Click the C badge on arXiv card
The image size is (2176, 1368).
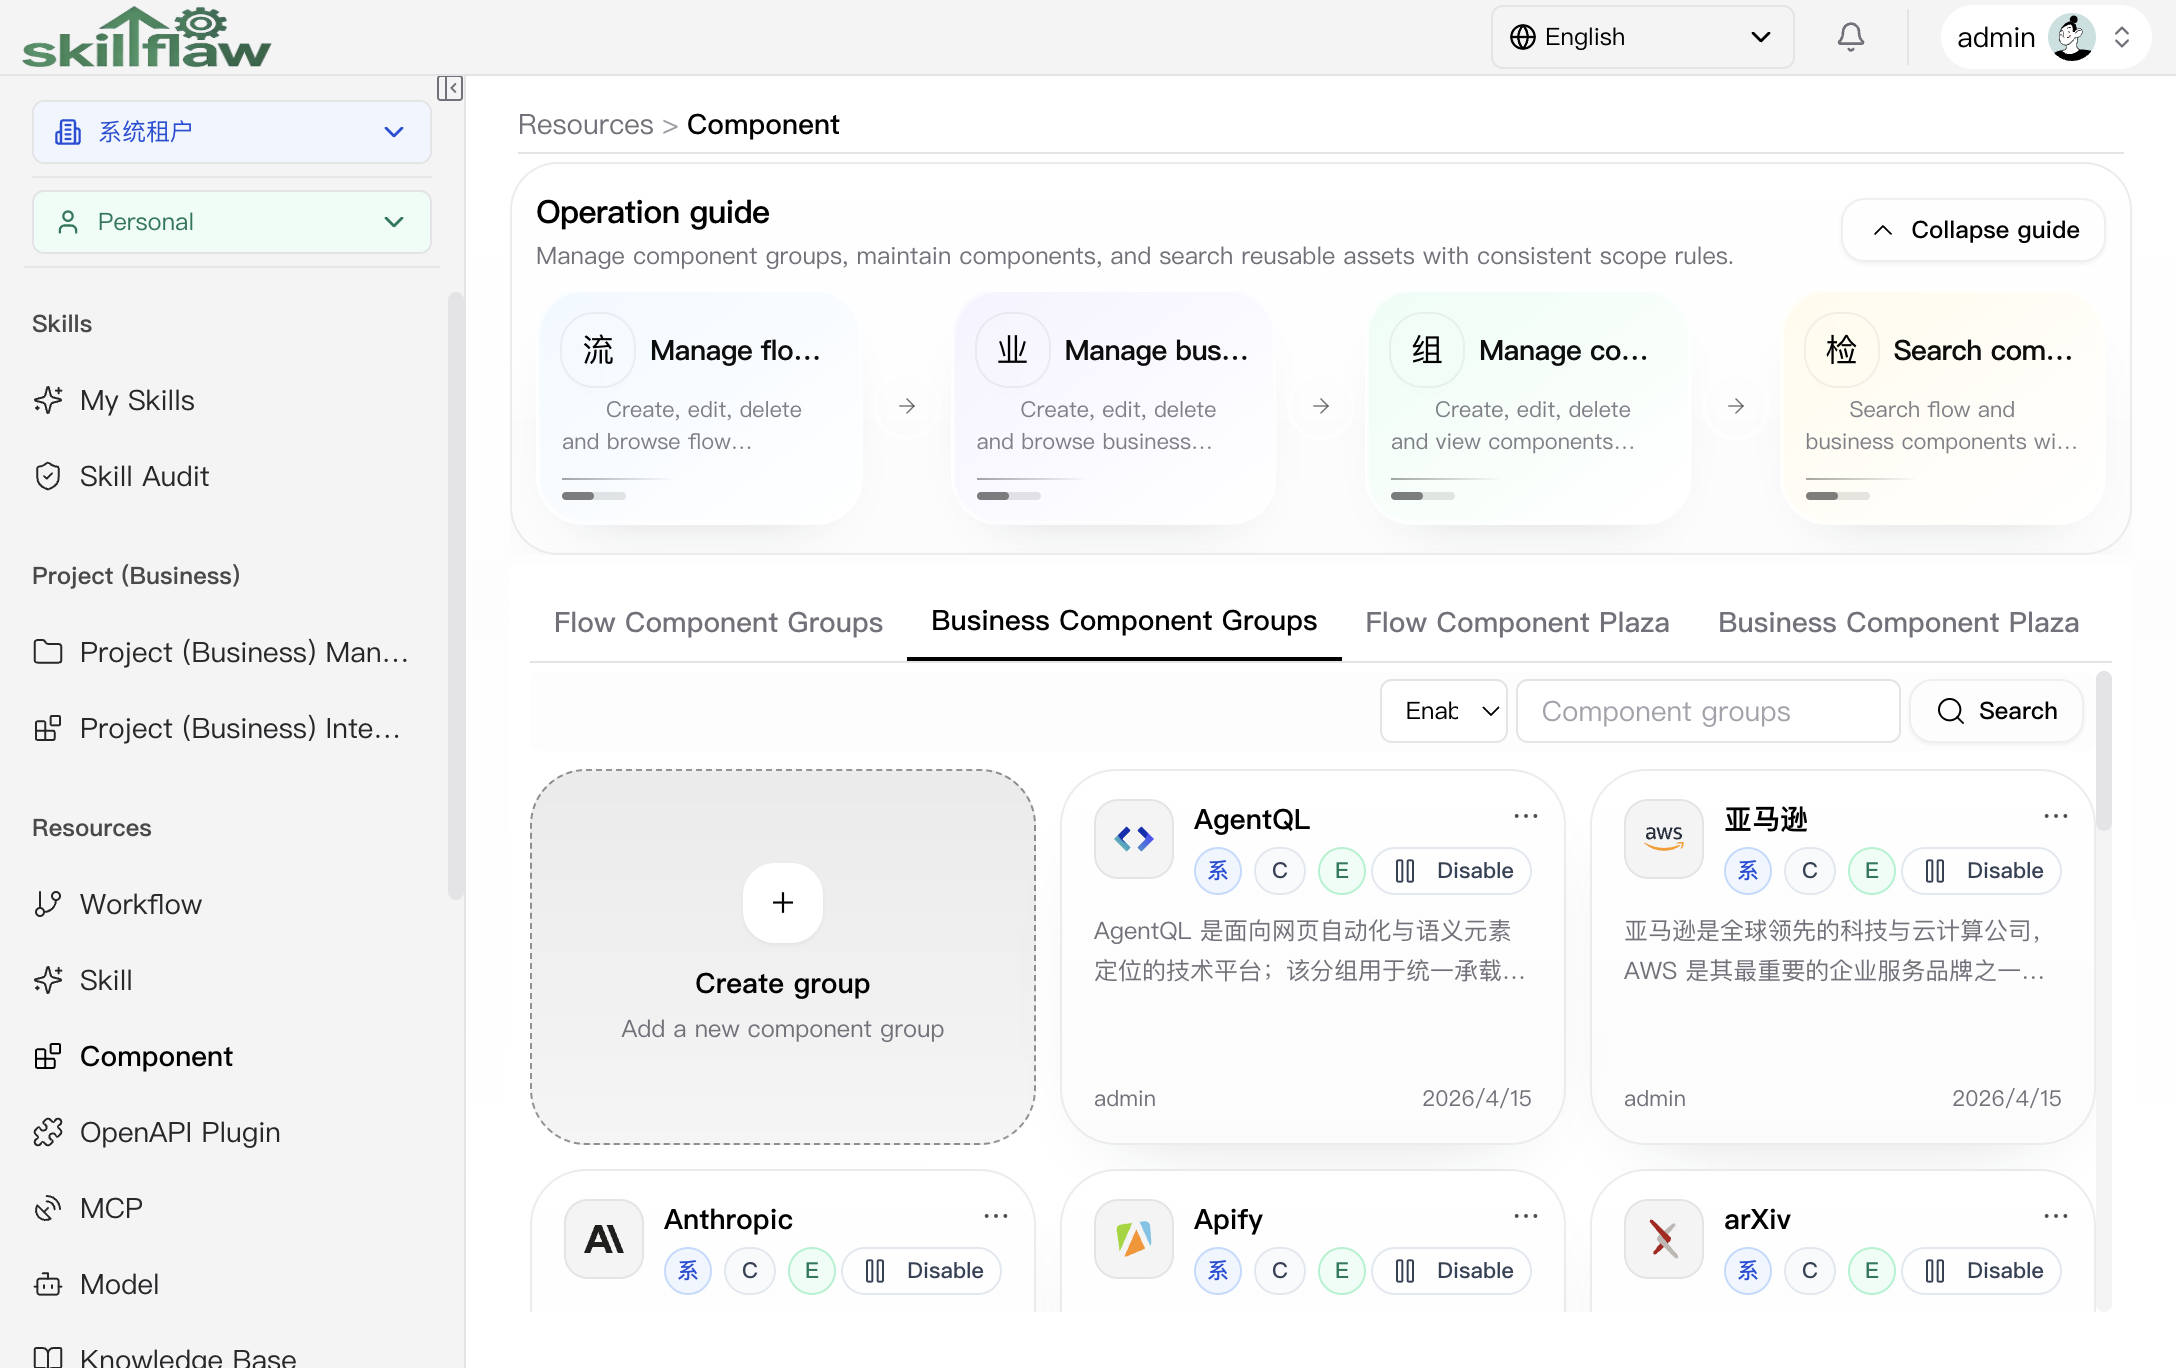1810,1271
